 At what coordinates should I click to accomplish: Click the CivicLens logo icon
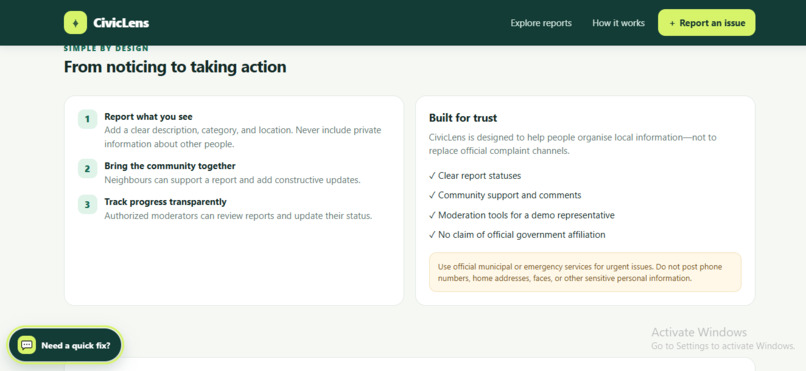(x=75, y=23)
